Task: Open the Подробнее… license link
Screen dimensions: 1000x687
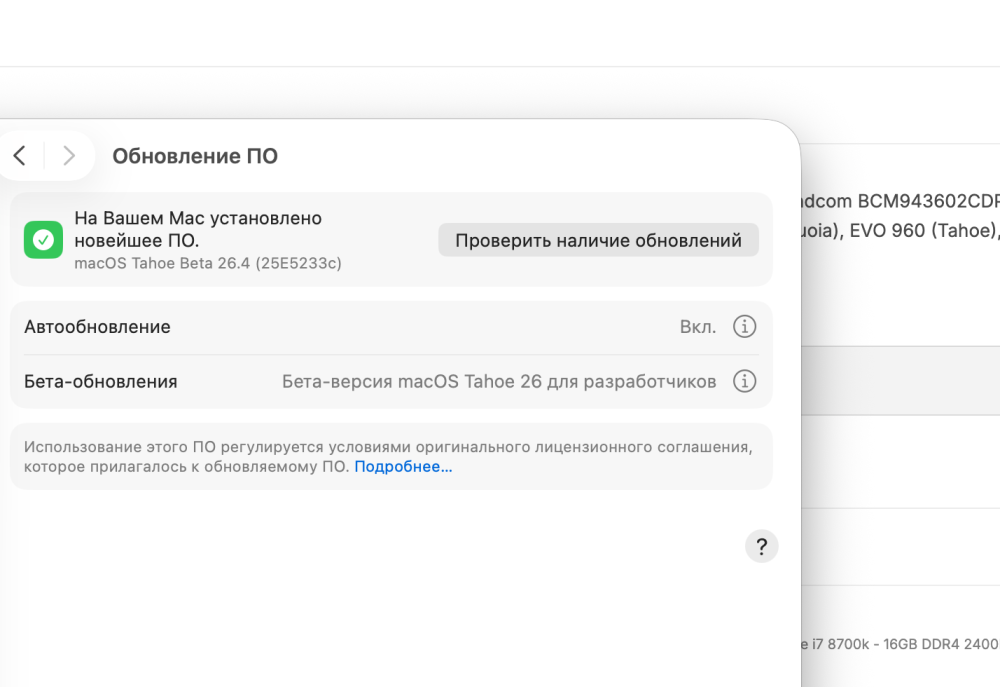Action: click(403, 467)
